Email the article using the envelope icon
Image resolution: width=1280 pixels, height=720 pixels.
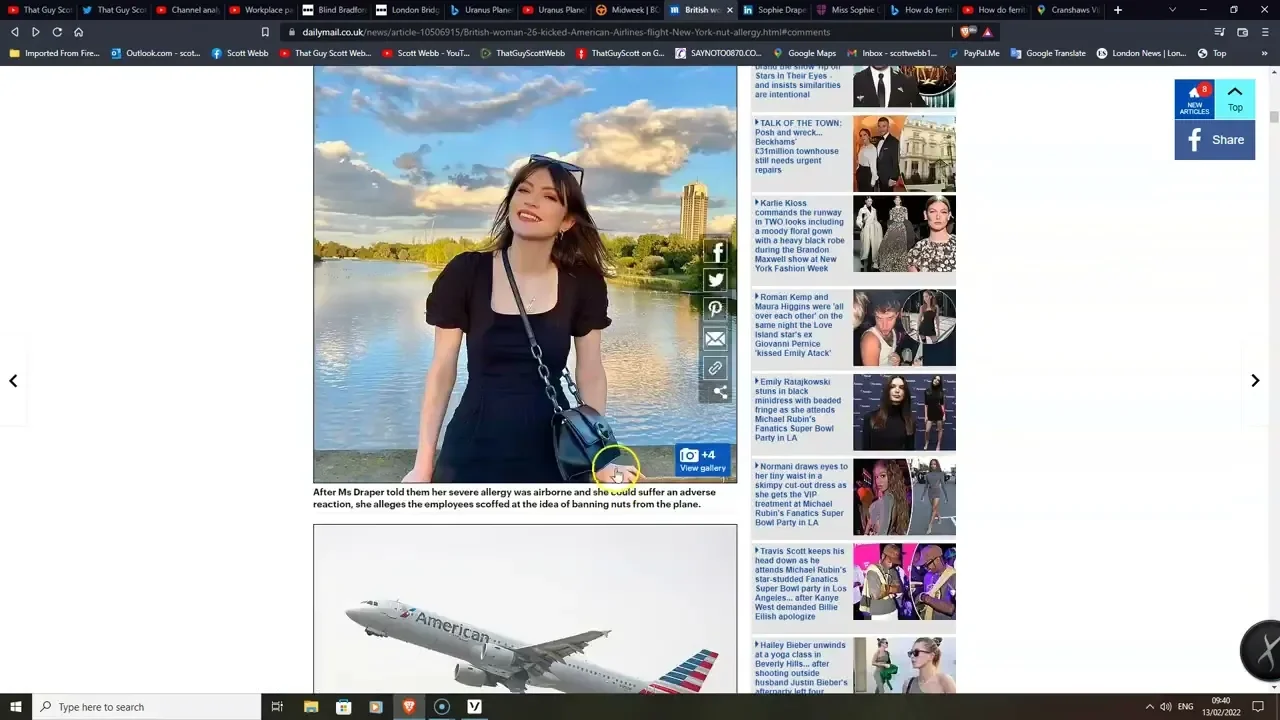pyautogui.click(x=715, y=339)
